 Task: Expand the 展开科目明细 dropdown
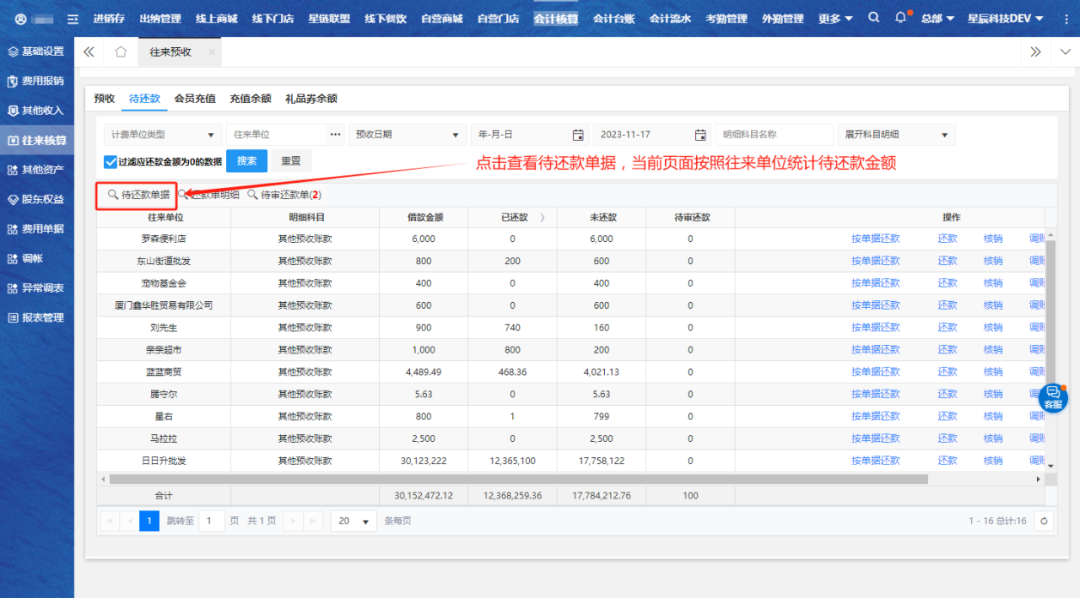(x=897, y=135)
